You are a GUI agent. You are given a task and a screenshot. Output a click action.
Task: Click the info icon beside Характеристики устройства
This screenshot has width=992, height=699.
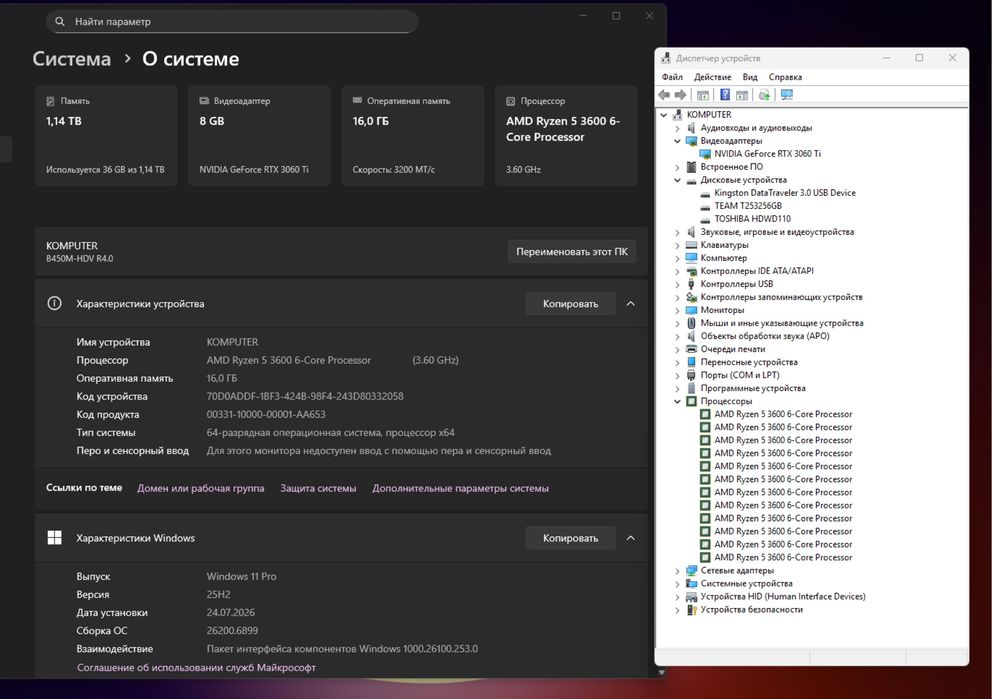click(x=54, y=304)
